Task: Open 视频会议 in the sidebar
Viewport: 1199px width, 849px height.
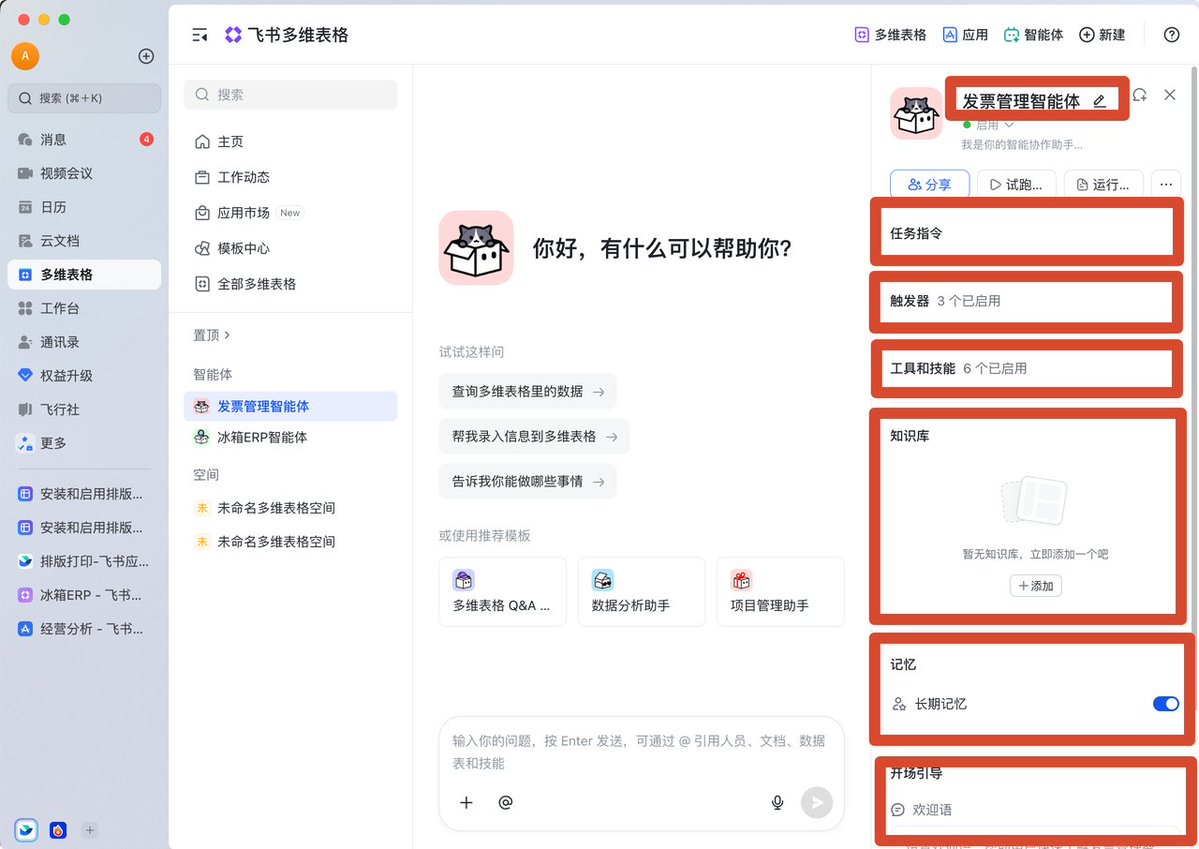Action: (x=84, y=173)
